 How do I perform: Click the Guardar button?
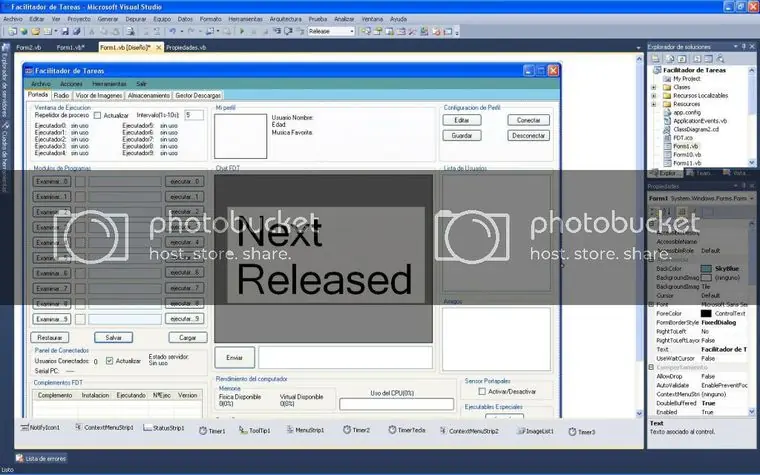pyautogui.click(x=462, y=136)
